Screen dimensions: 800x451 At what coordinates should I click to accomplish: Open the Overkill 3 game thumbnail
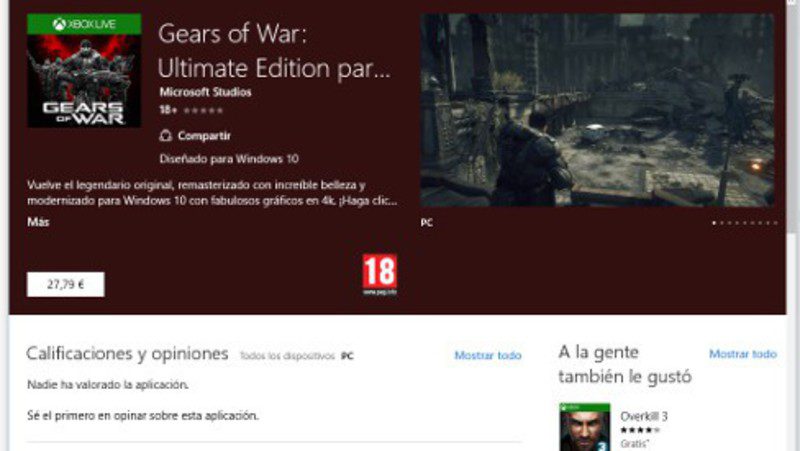(x=585, y=427)
